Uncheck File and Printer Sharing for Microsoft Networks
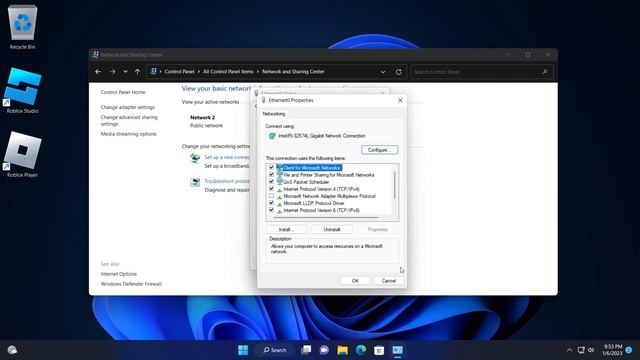Viewport: 640px width, 360px height. pos(271,175)
